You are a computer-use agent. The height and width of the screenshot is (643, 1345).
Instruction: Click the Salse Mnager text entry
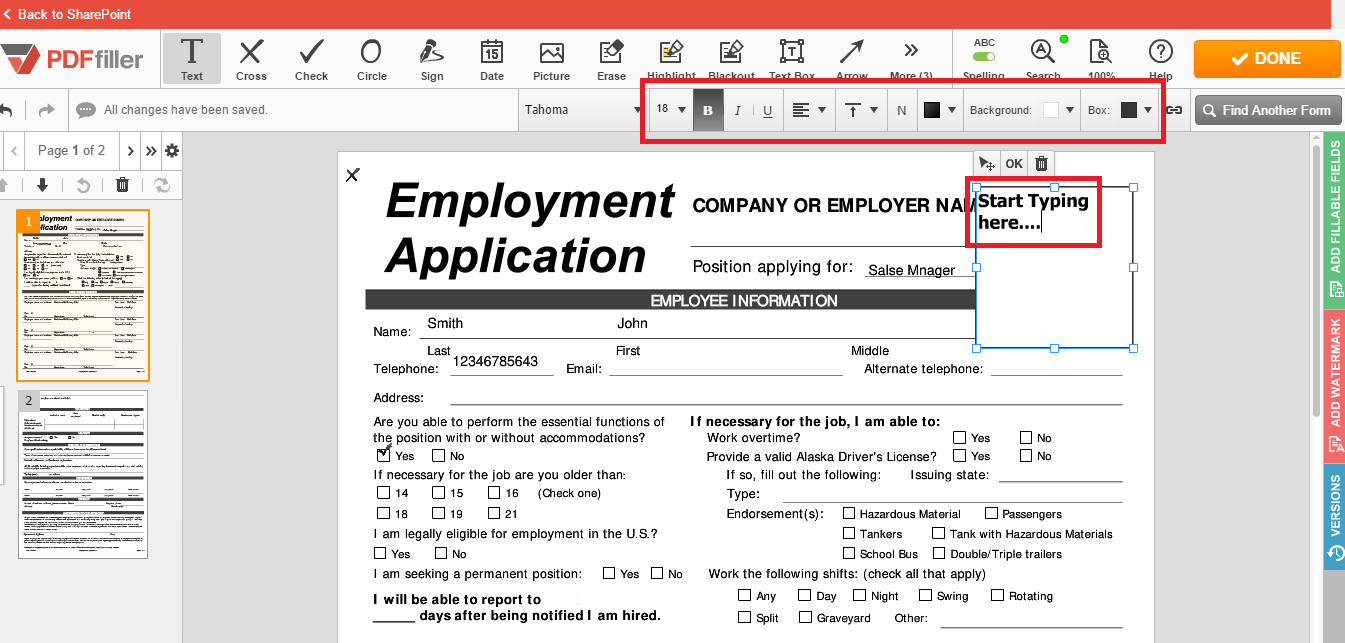[911, 270]
